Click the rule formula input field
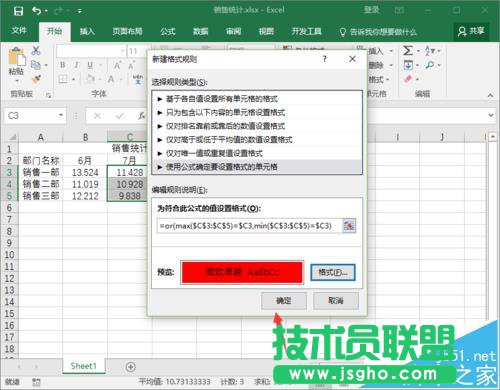Image resolution: width=500 pixels, height=390 pixels. 249,226
